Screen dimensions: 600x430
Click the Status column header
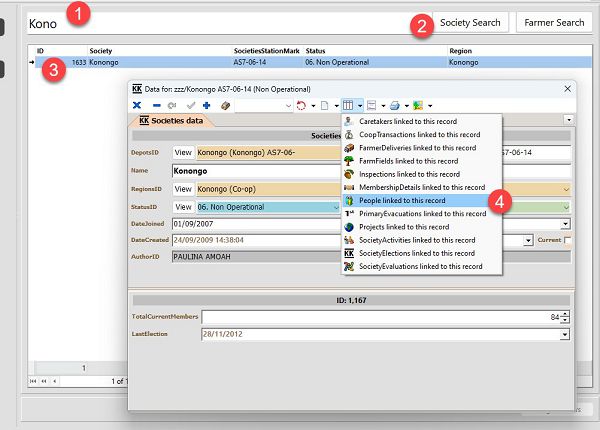point(315,51)
